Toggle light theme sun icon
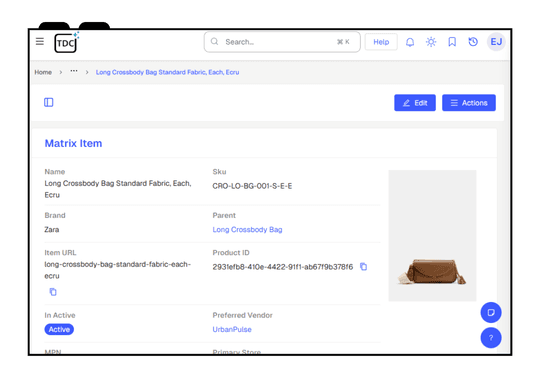The height and width of the screenshot is (384, 540). pyautogui.click(x=431, y=42)
